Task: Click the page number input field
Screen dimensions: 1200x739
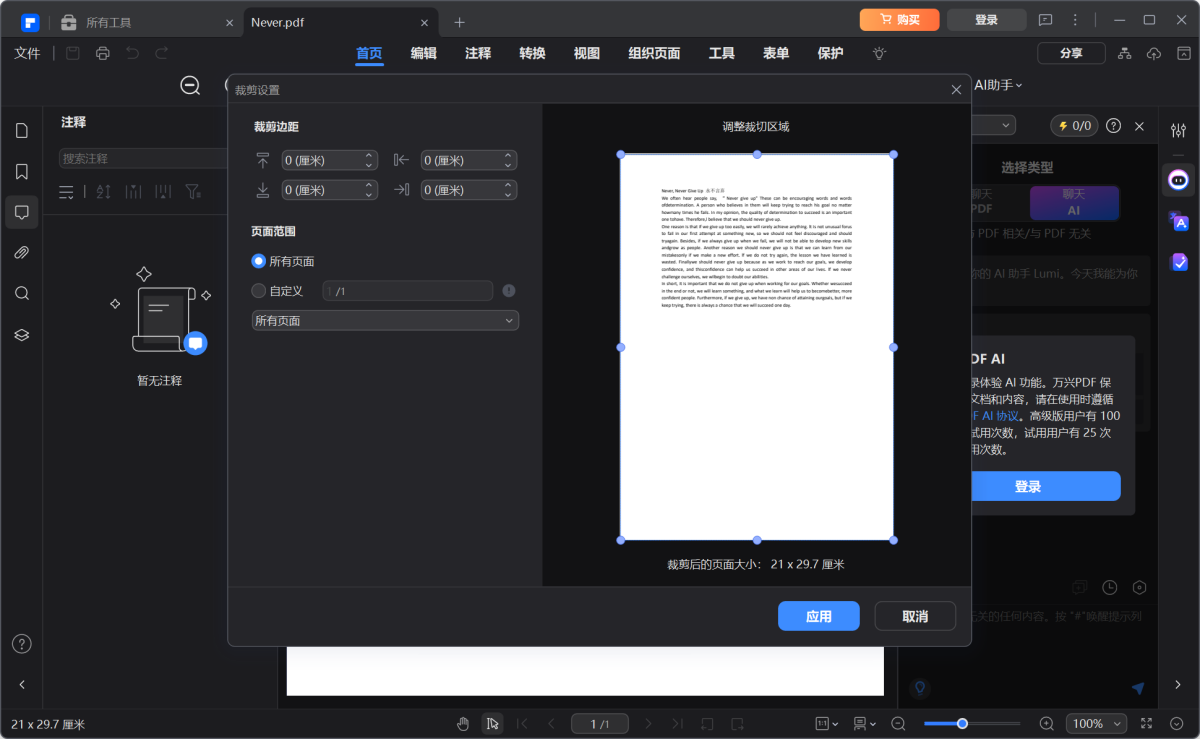Action: (x=599, y=722)
